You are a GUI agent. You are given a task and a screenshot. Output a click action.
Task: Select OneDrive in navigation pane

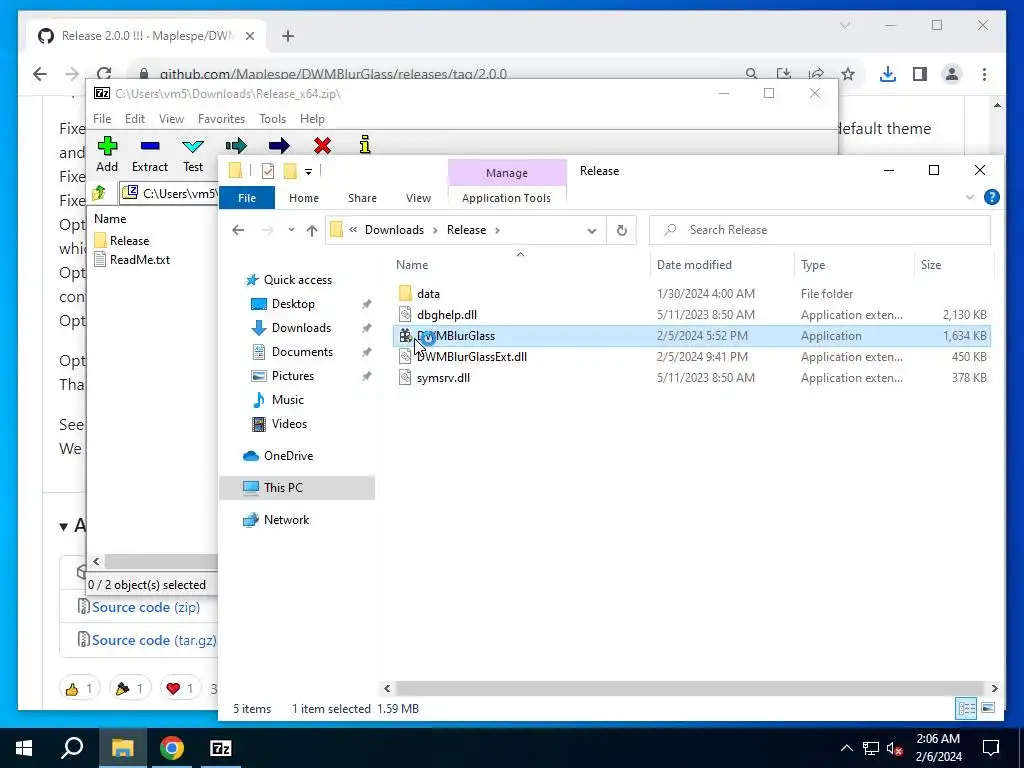287,456
